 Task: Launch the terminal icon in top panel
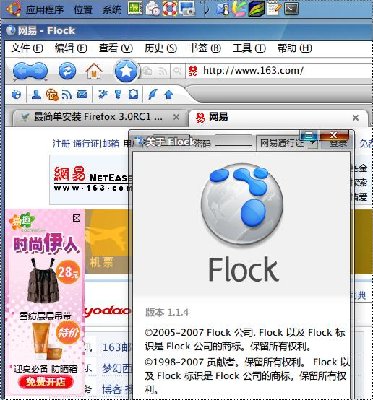click(291, 8)
